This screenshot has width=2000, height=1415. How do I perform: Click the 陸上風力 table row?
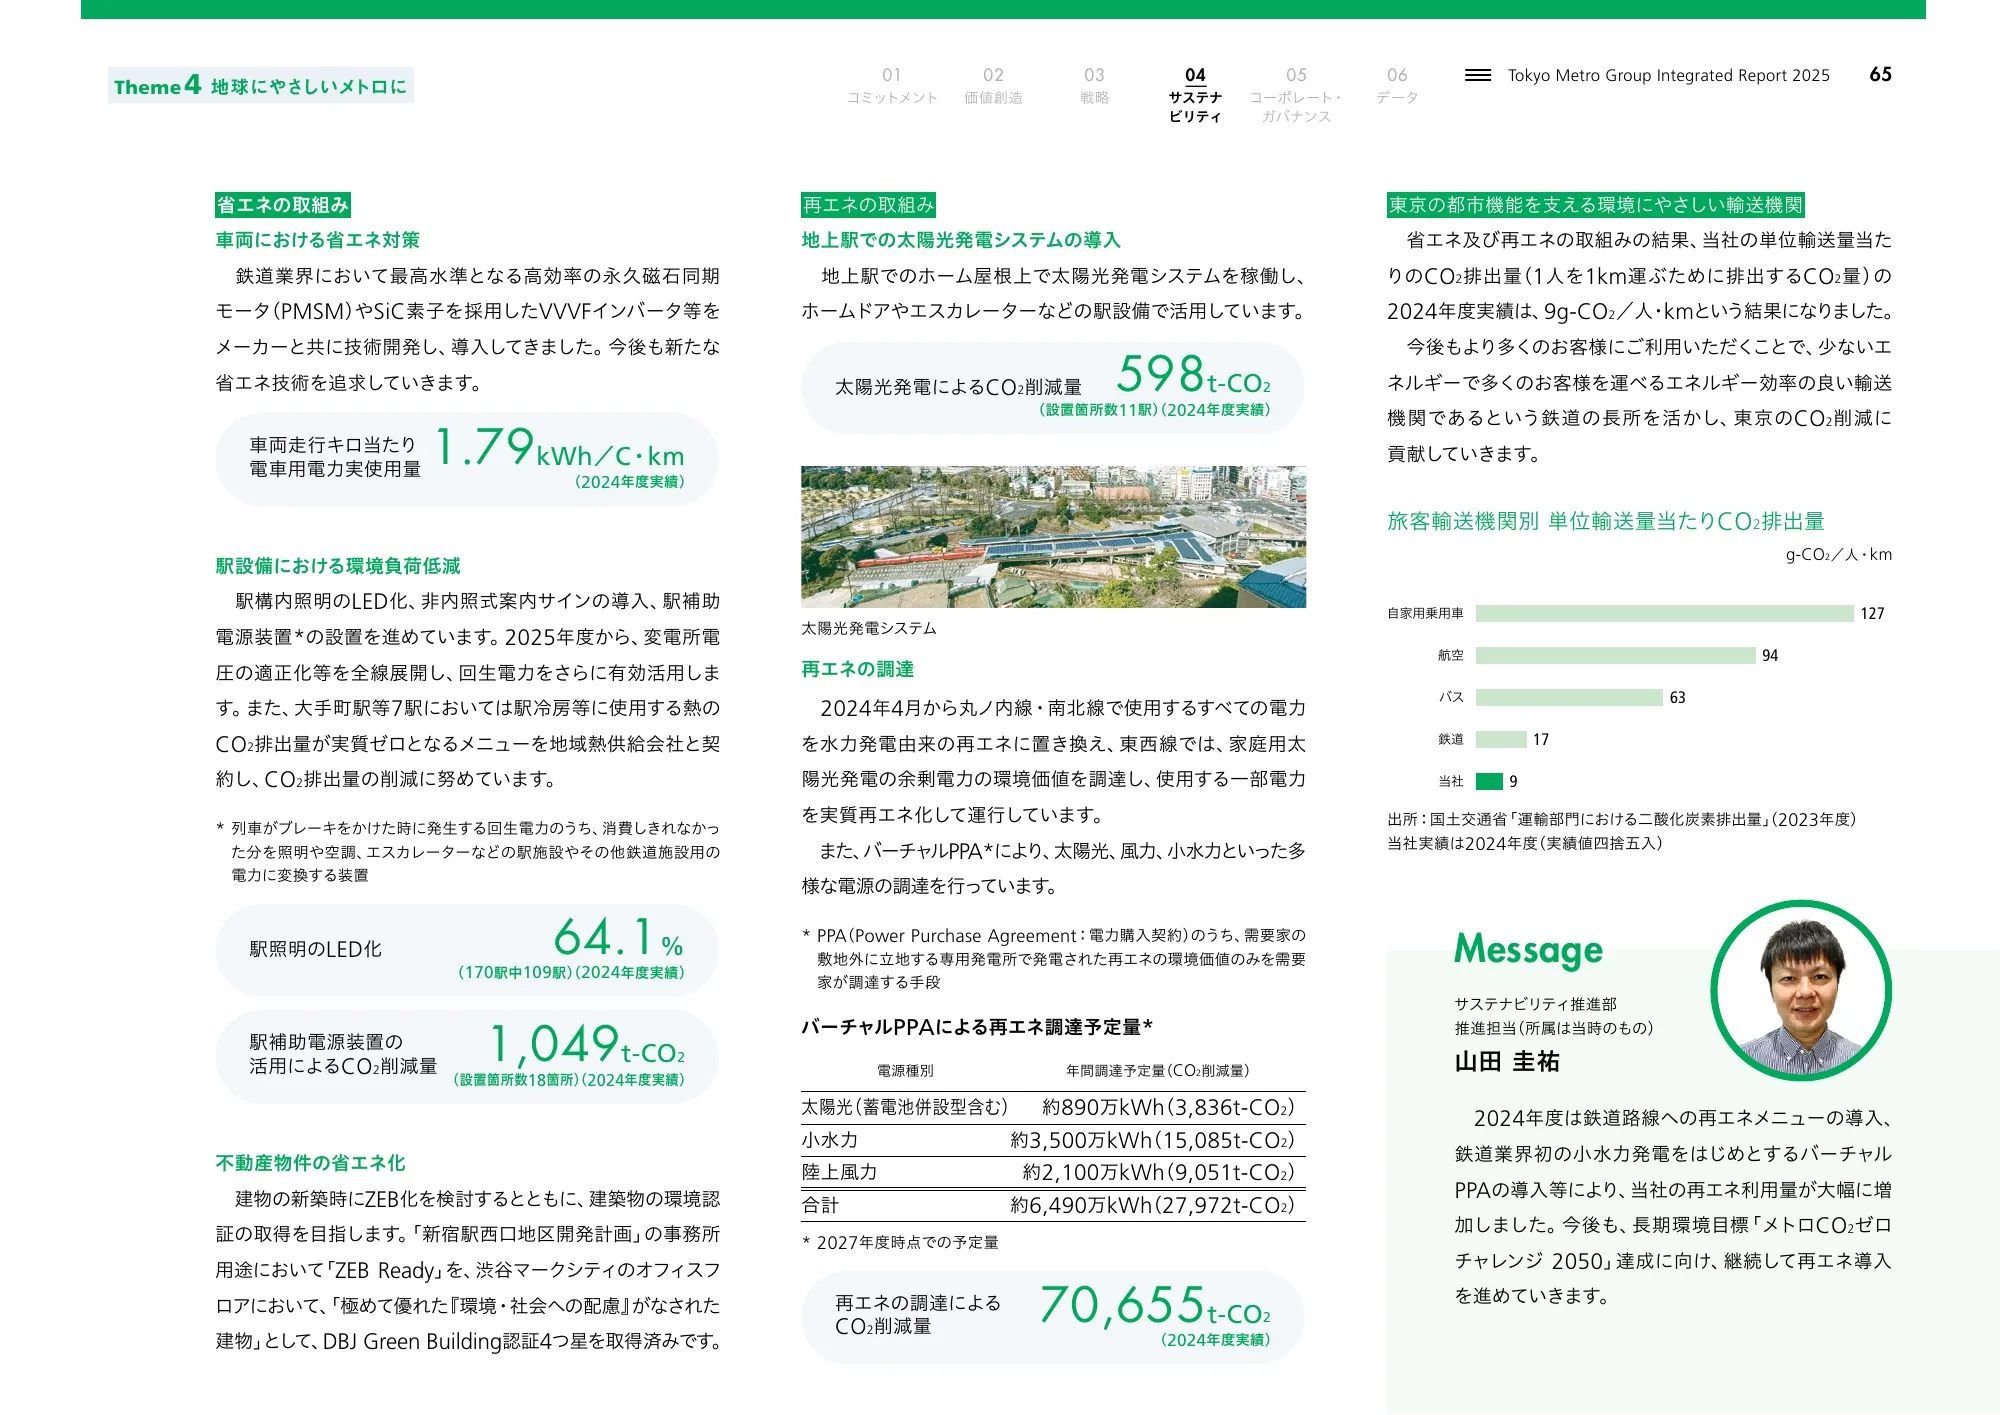[x=1053, y=1173]
